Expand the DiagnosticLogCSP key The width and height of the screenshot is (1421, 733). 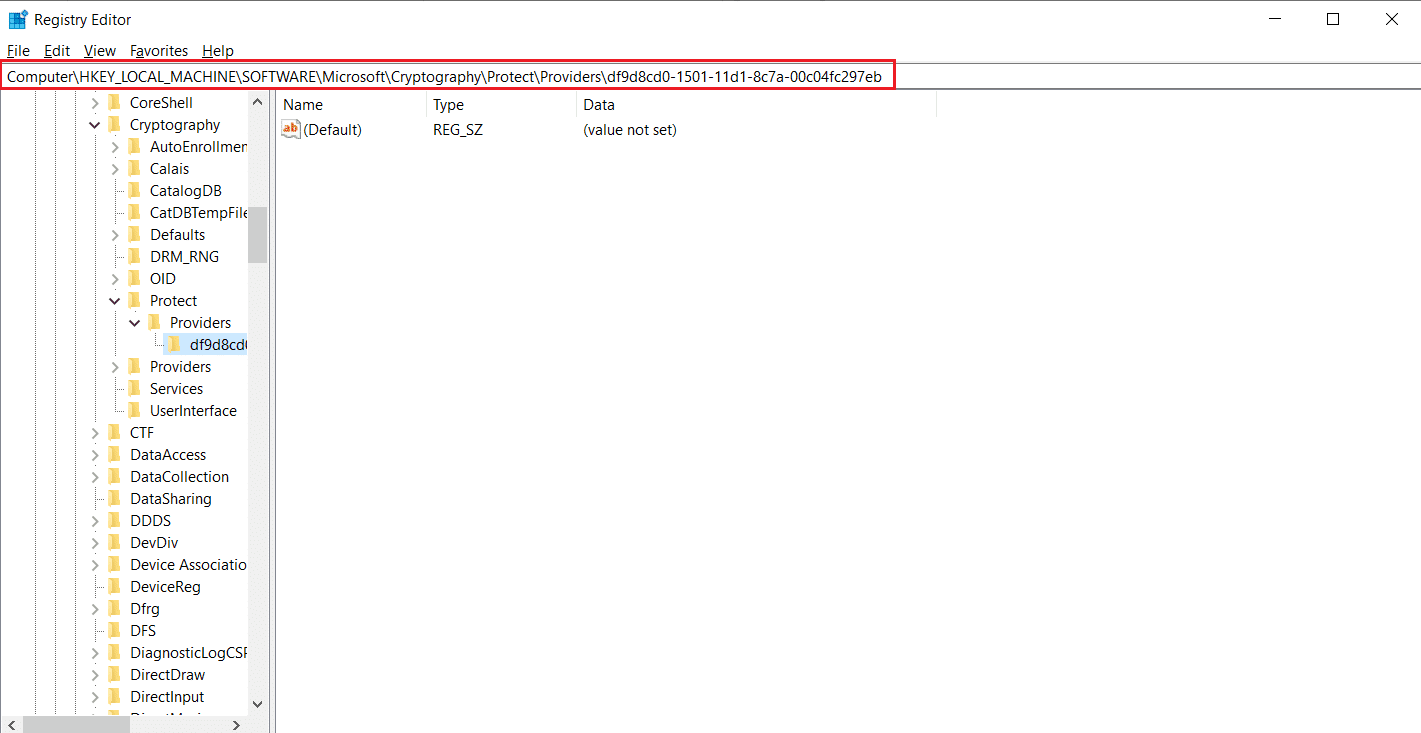pyautogui.click(x=95, y=653)
